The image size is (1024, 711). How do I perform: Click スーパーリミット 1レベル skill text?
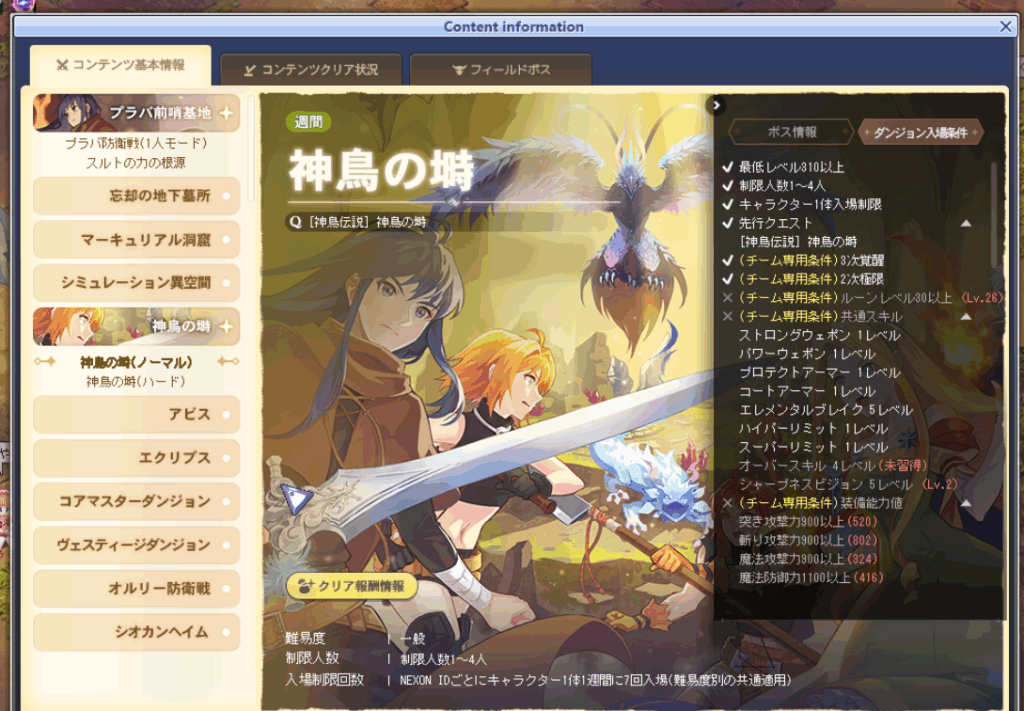(813, 447)
